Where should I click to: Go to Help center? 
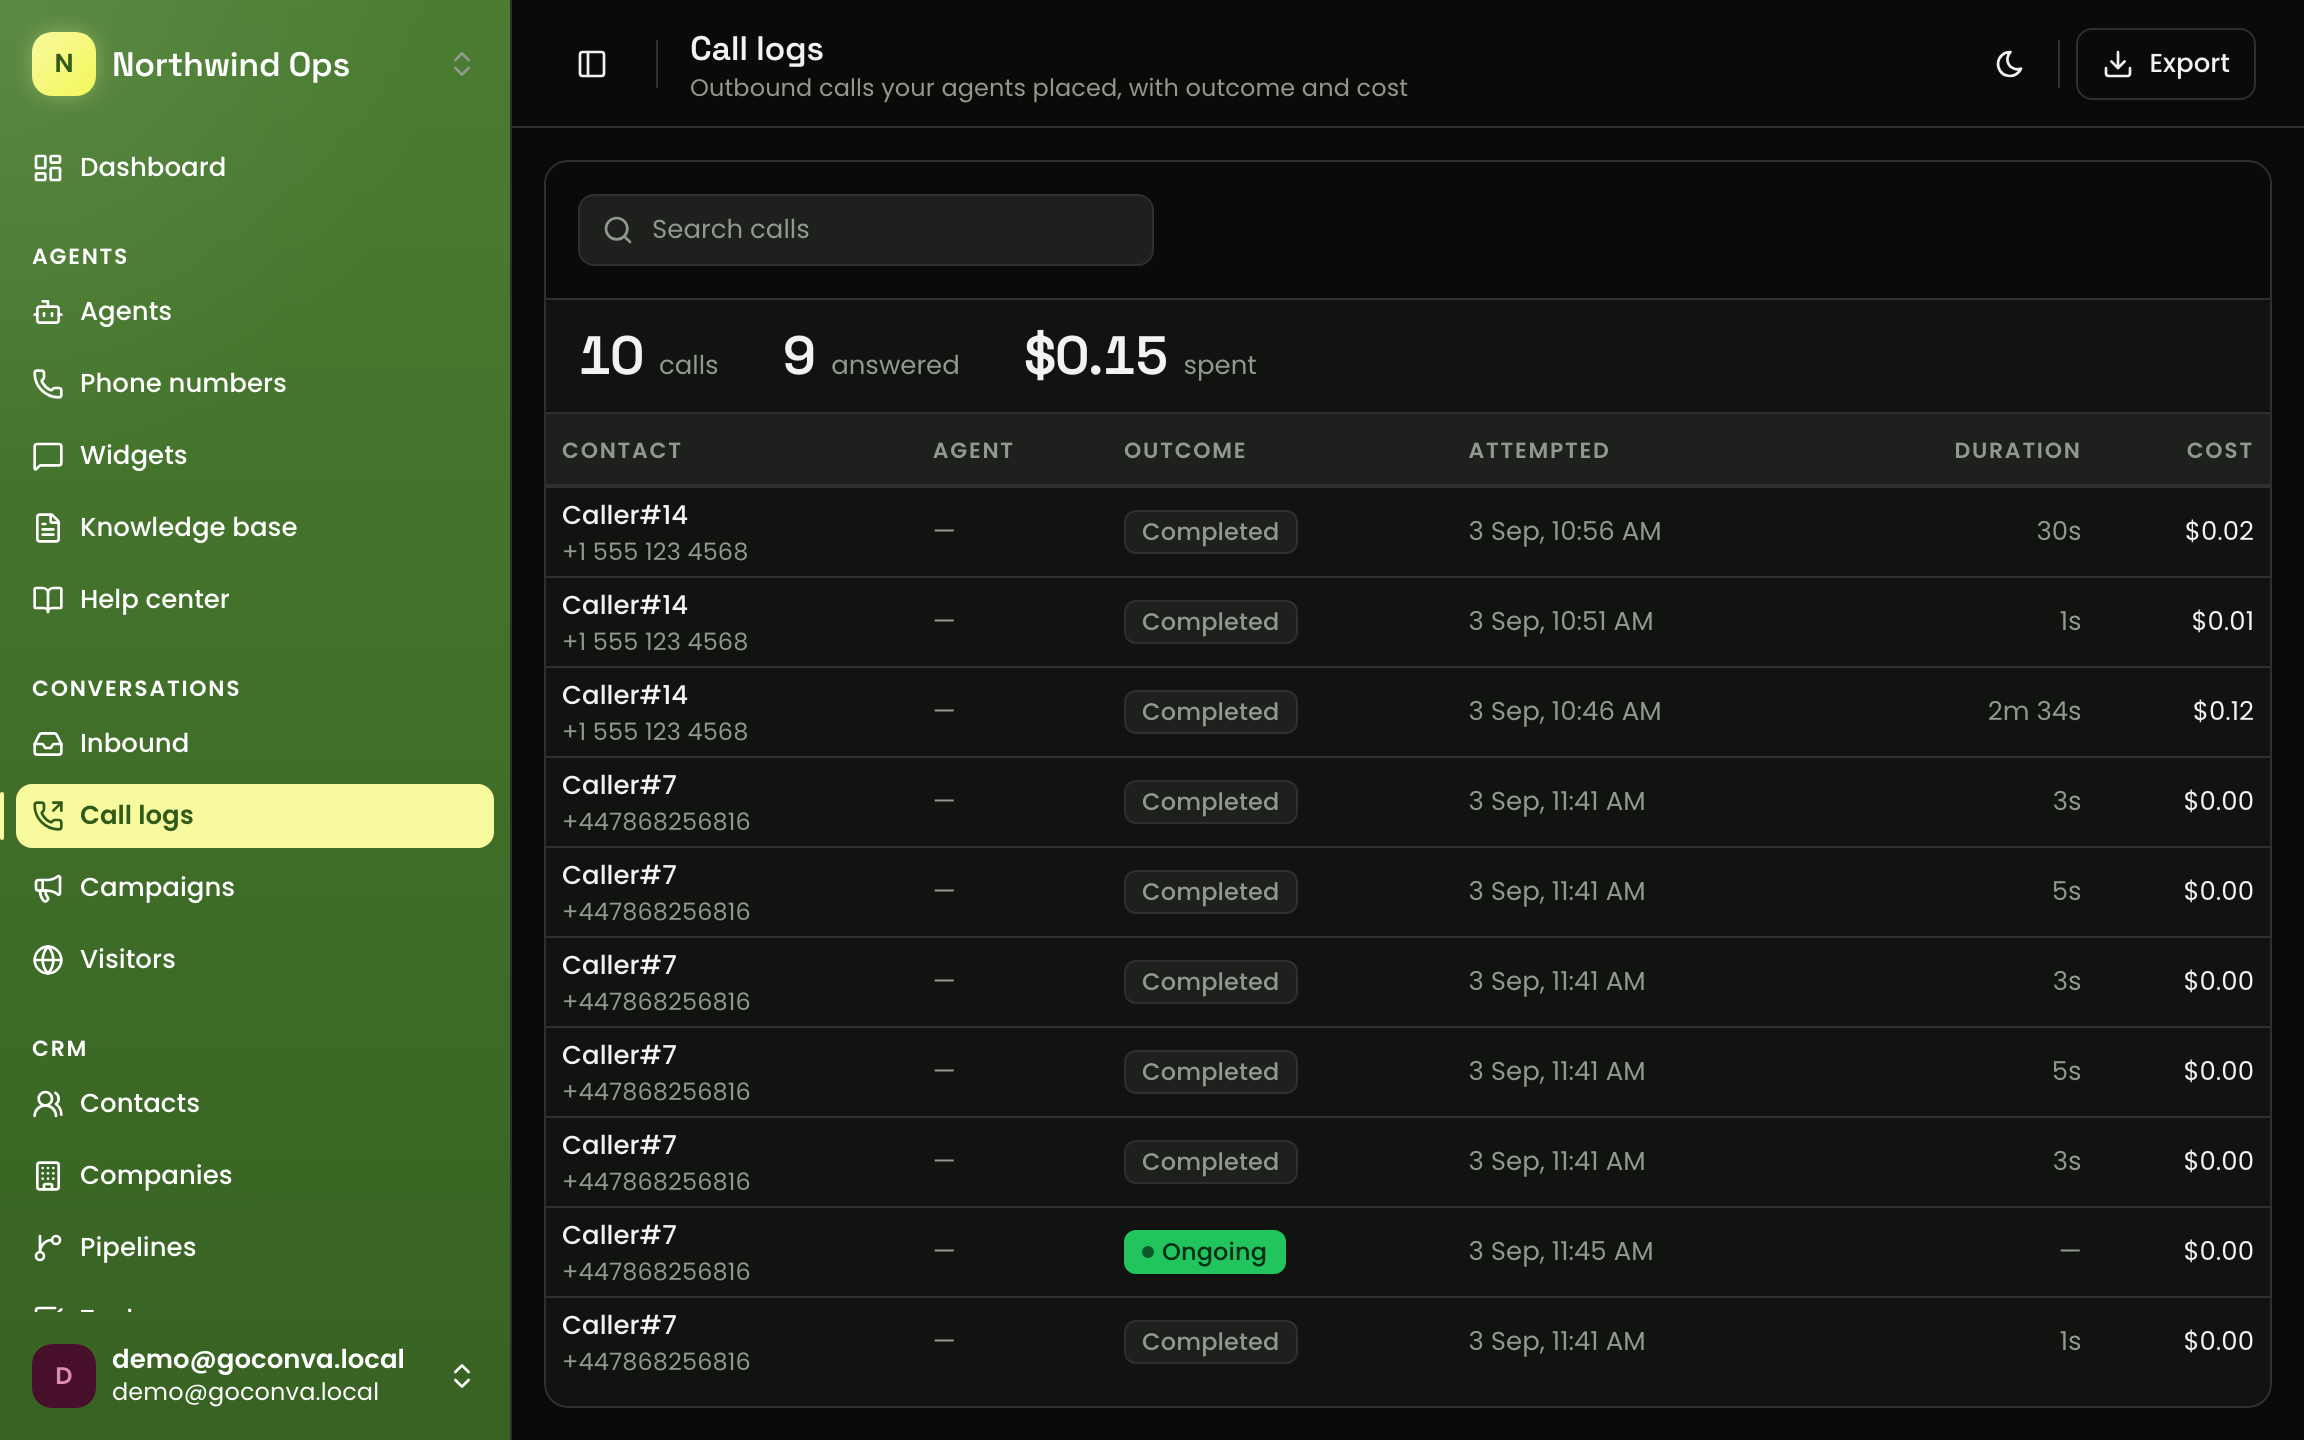coord(255,599)
